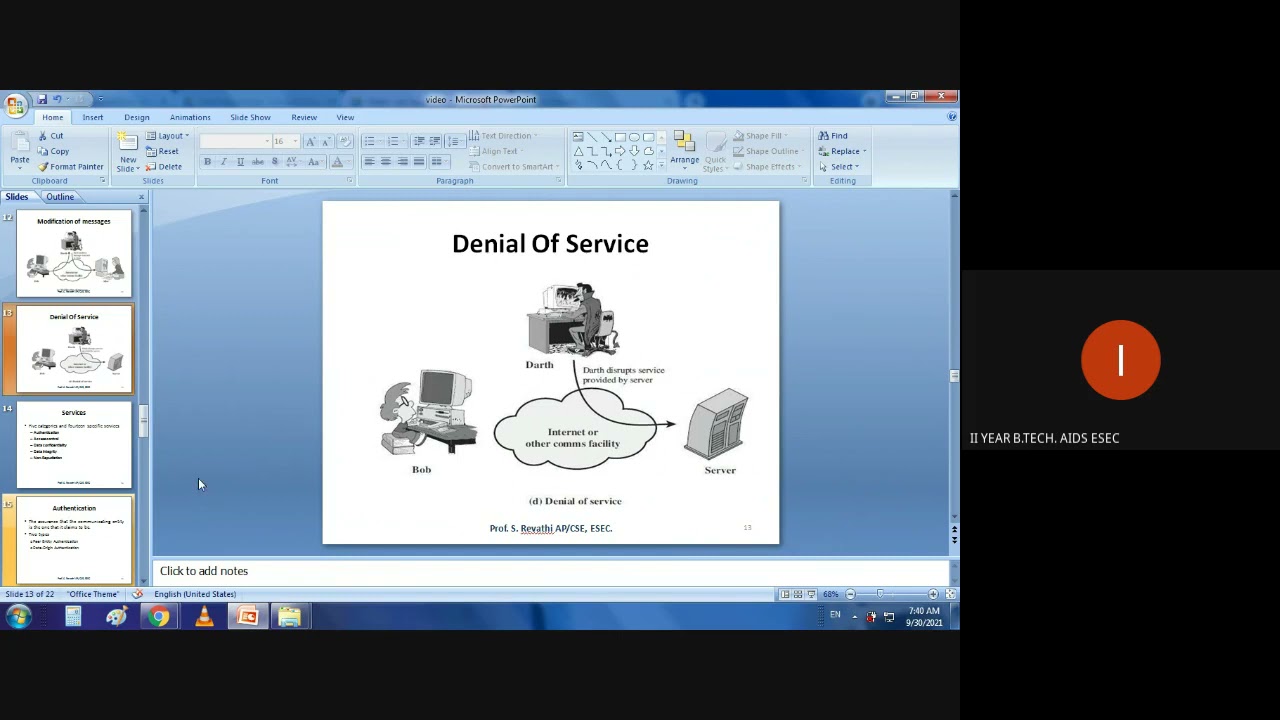Zoom out with the minus button
Image resolution: width=1280 pixels, height=720 pixels.
850,594
